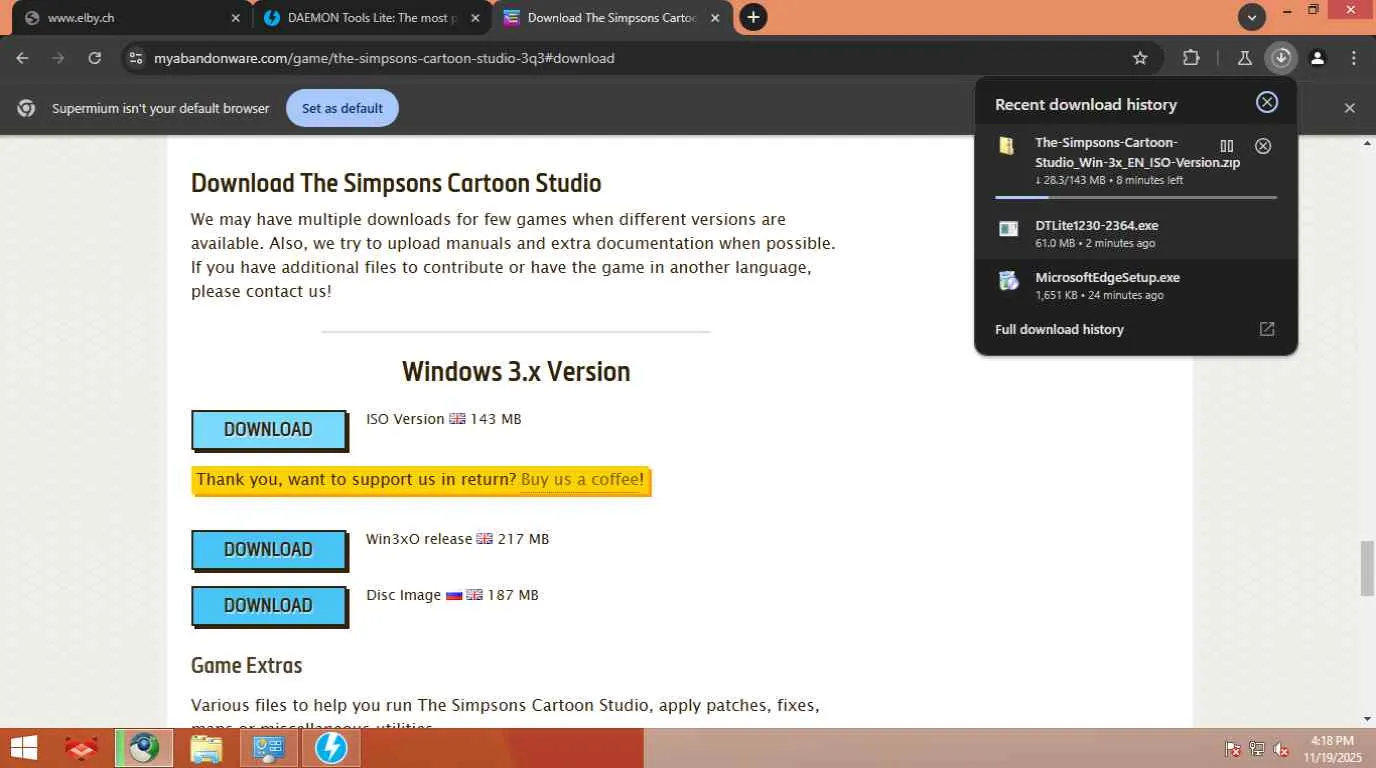Click the 'Win3xO release' label text

coord(419,539)
